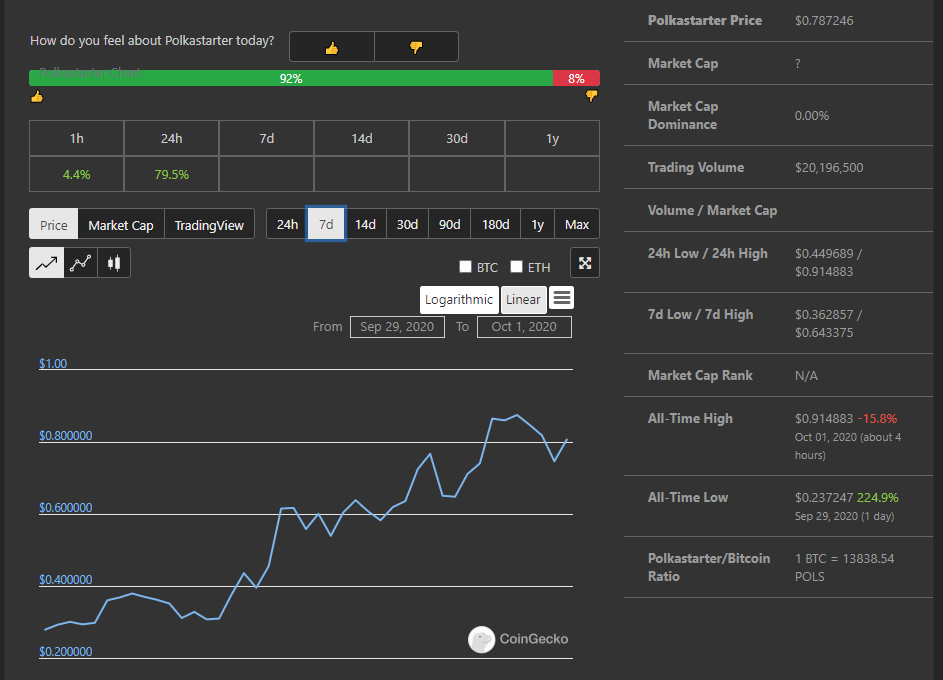Click Trading Volume value $20,196,500

829,168
